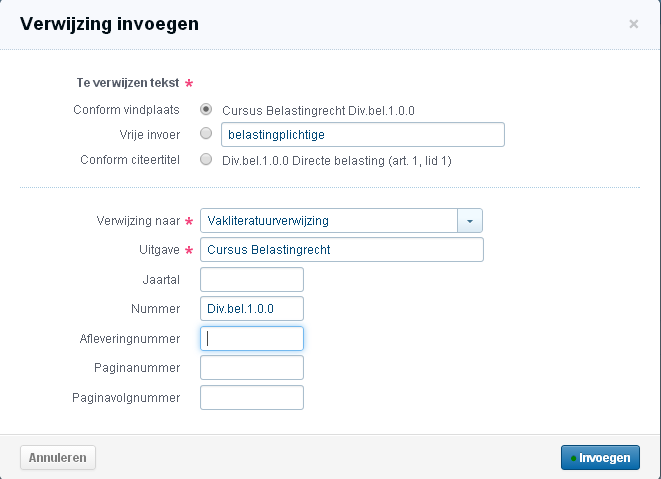Enable the Conform citeertitel radio button
The image size is (661, 479).
click(206, 159)
